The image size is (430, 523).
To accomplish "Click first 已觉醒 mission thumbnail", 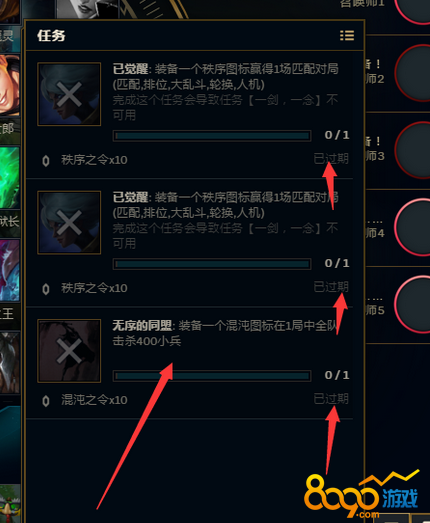I will (69, 94).
